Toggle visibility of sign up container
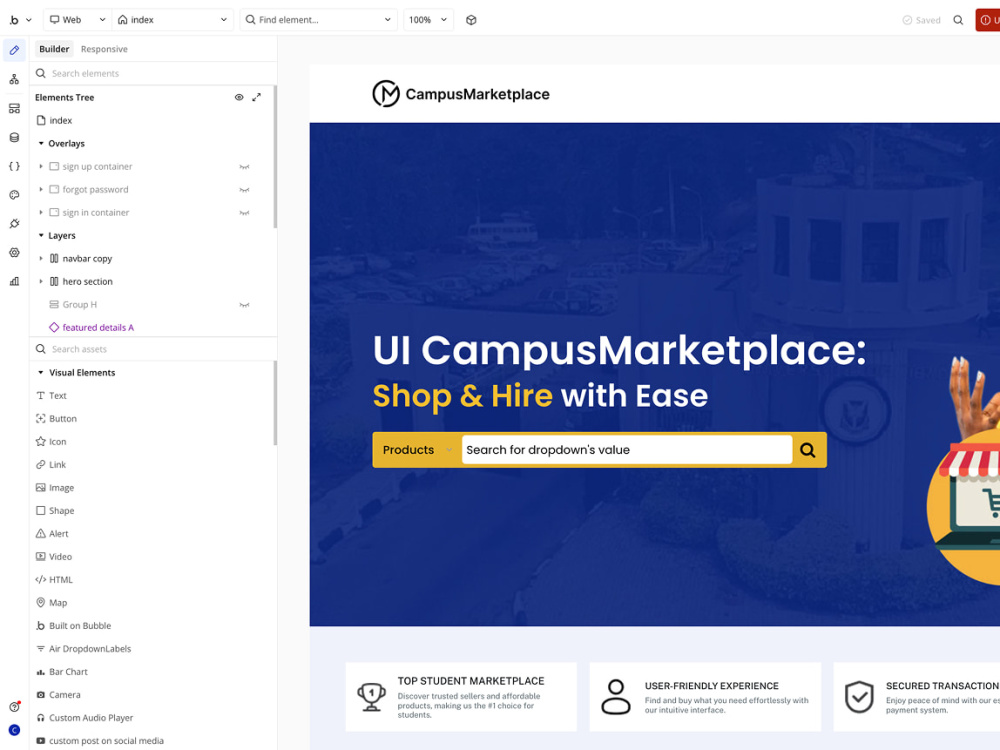The width and height of the screenshot is (1000, 750). 244,166
